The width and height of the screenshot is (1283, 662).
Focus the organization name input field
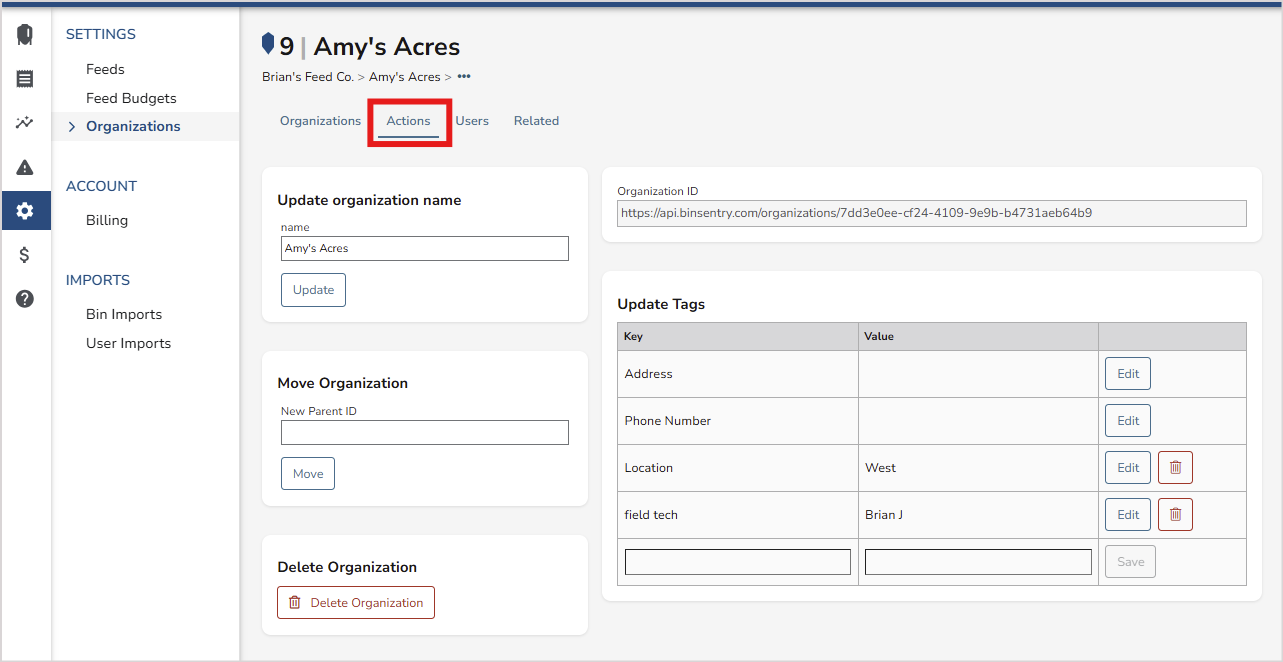click(425, 248)
